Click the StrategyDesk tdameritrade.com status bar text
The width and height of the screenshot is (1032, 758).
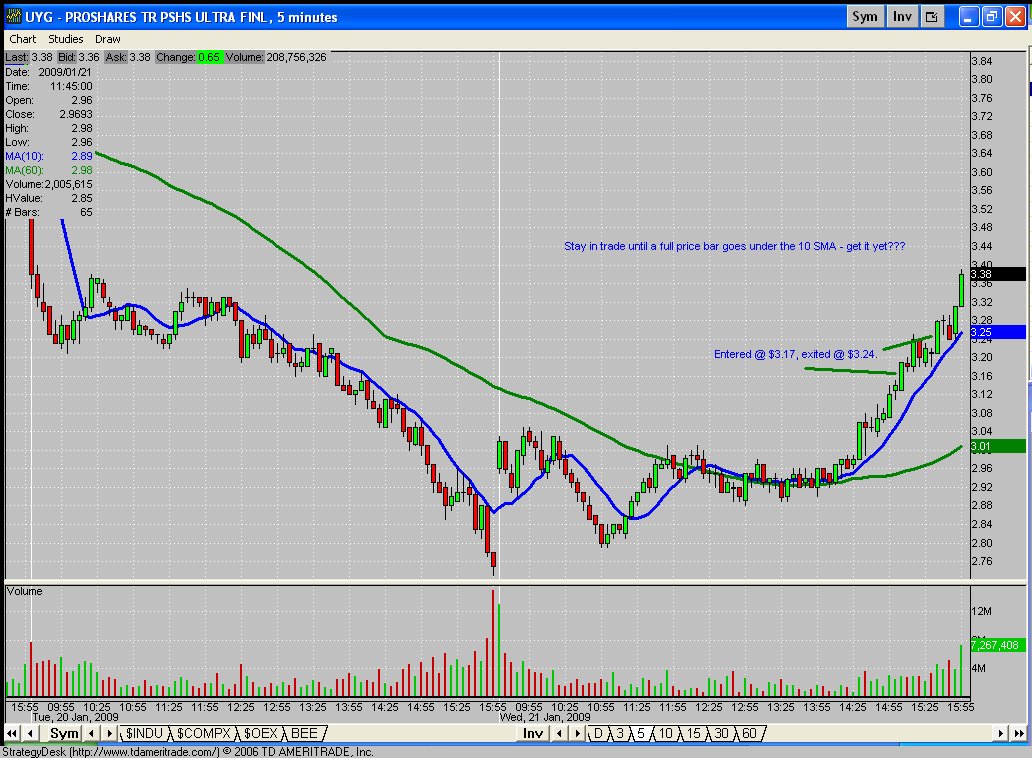click(x=188, y=751)
